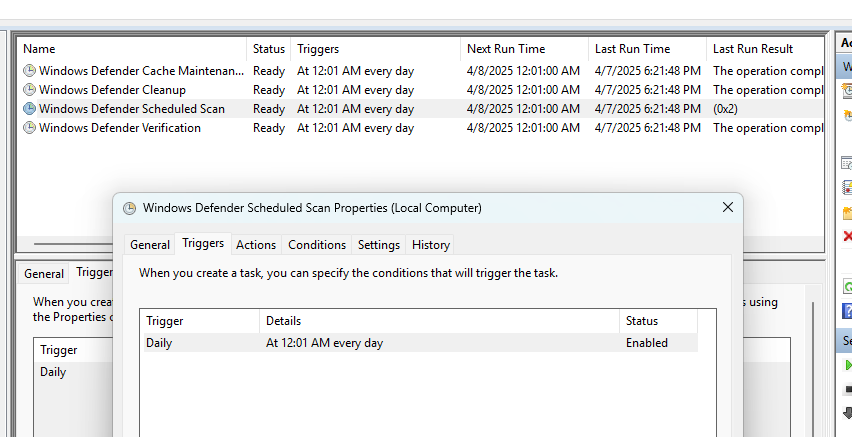Sort by Last Run Result column header
The image size is (852, 437).
click(x=765, y=49)
